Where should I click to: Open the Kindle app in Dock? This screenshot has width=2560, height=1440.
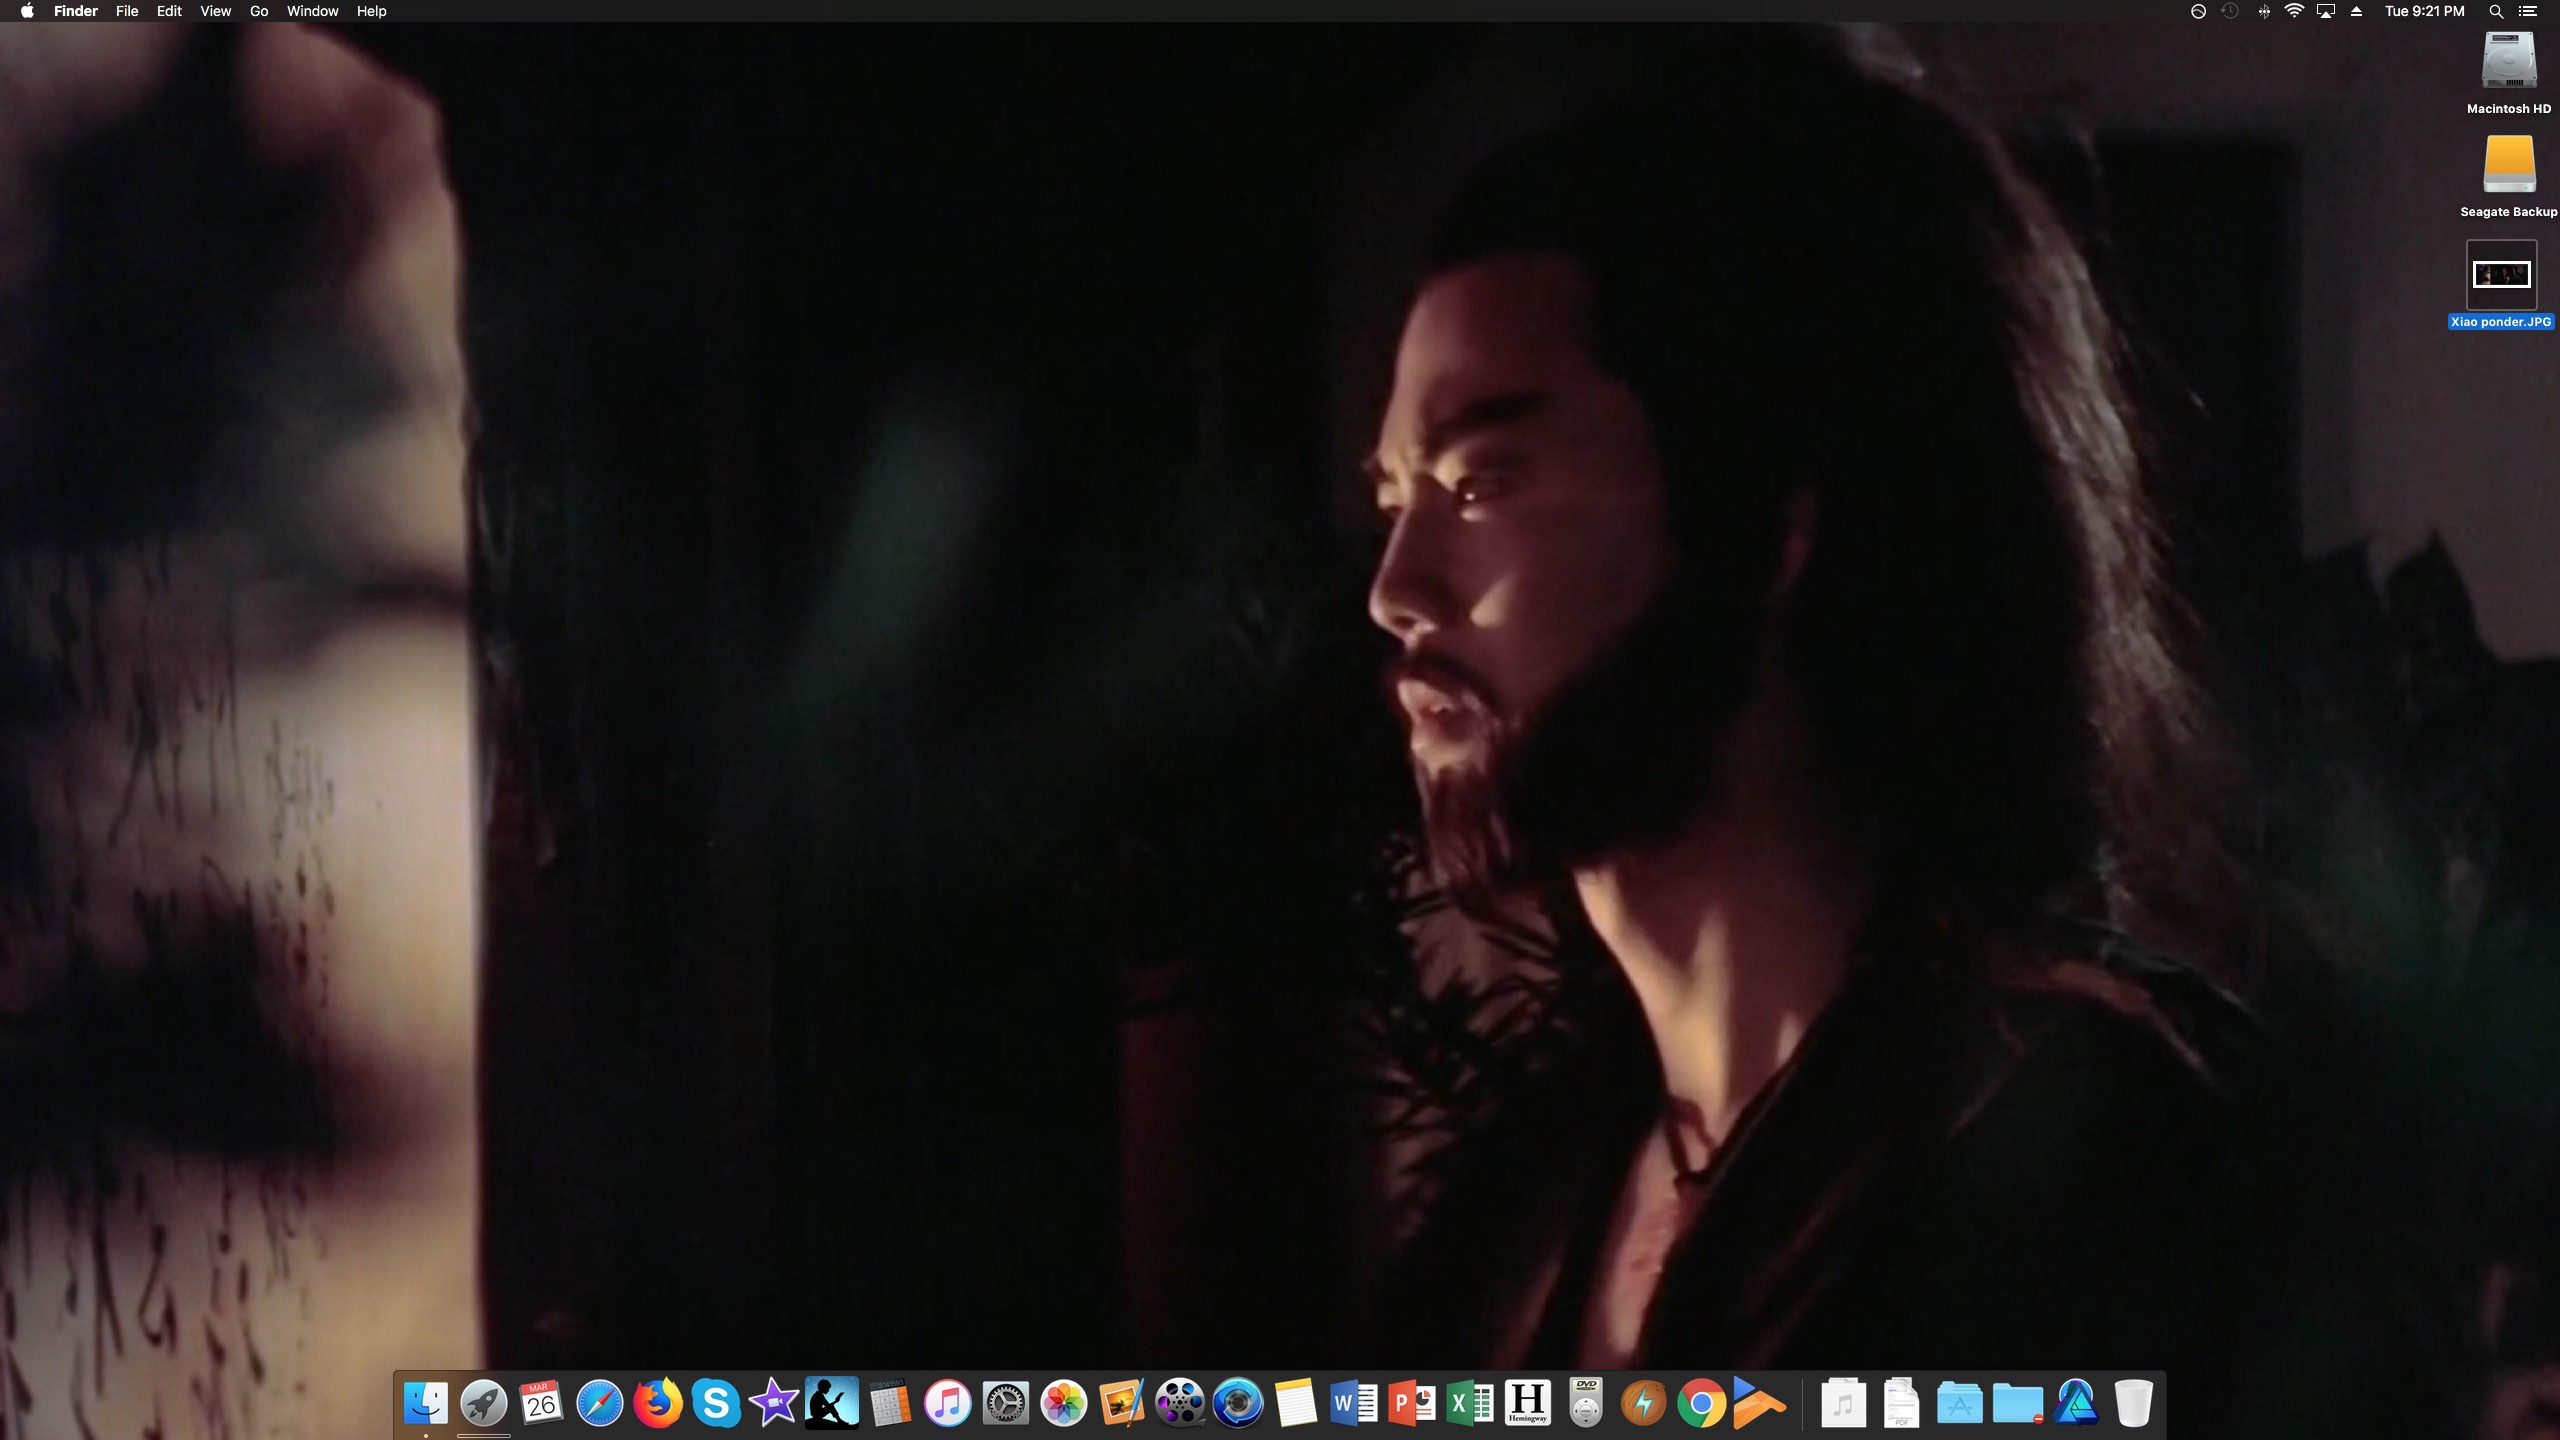(x=831, y=1403)
